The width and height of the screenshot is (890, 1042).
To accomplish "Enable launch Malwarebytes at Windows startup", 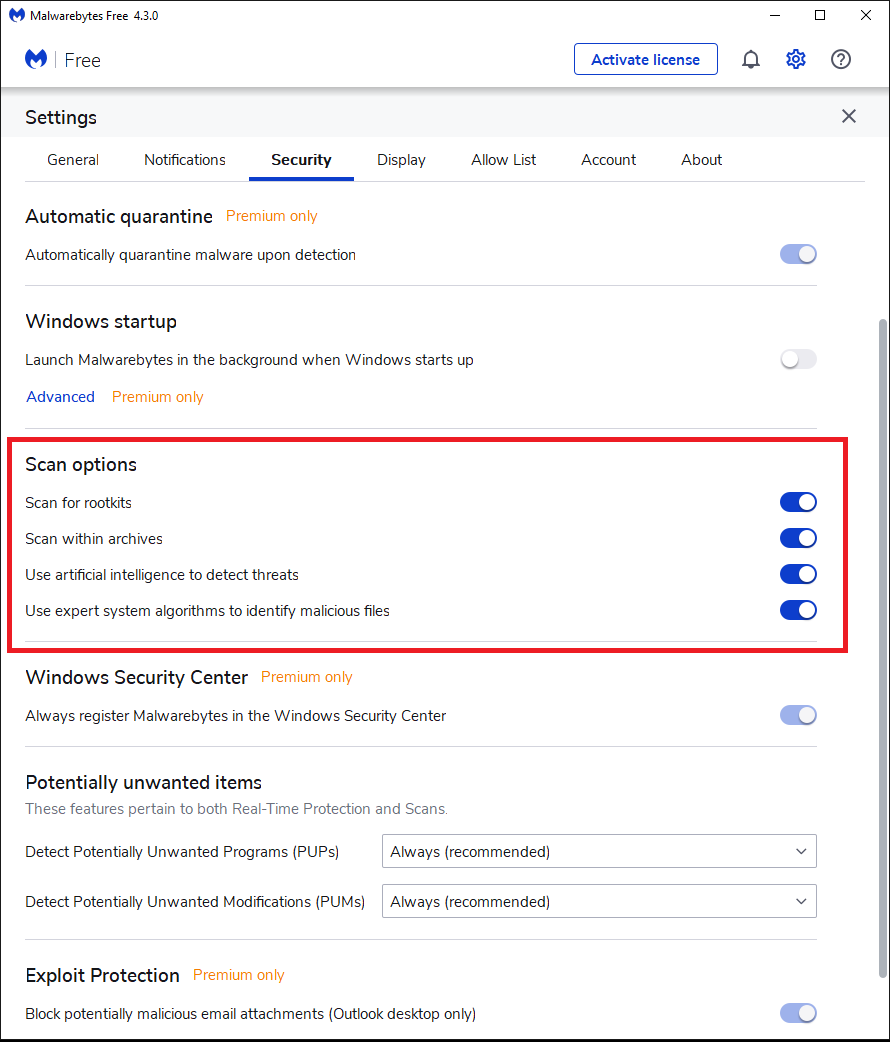I will 798,359.
